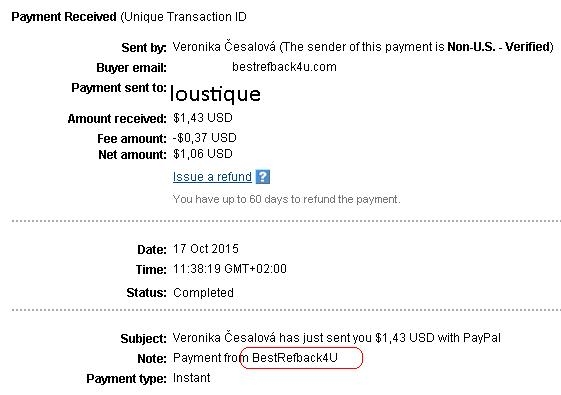Click the Completed status value
Viewport: 561px width, 395px height.
coord(203,293)
